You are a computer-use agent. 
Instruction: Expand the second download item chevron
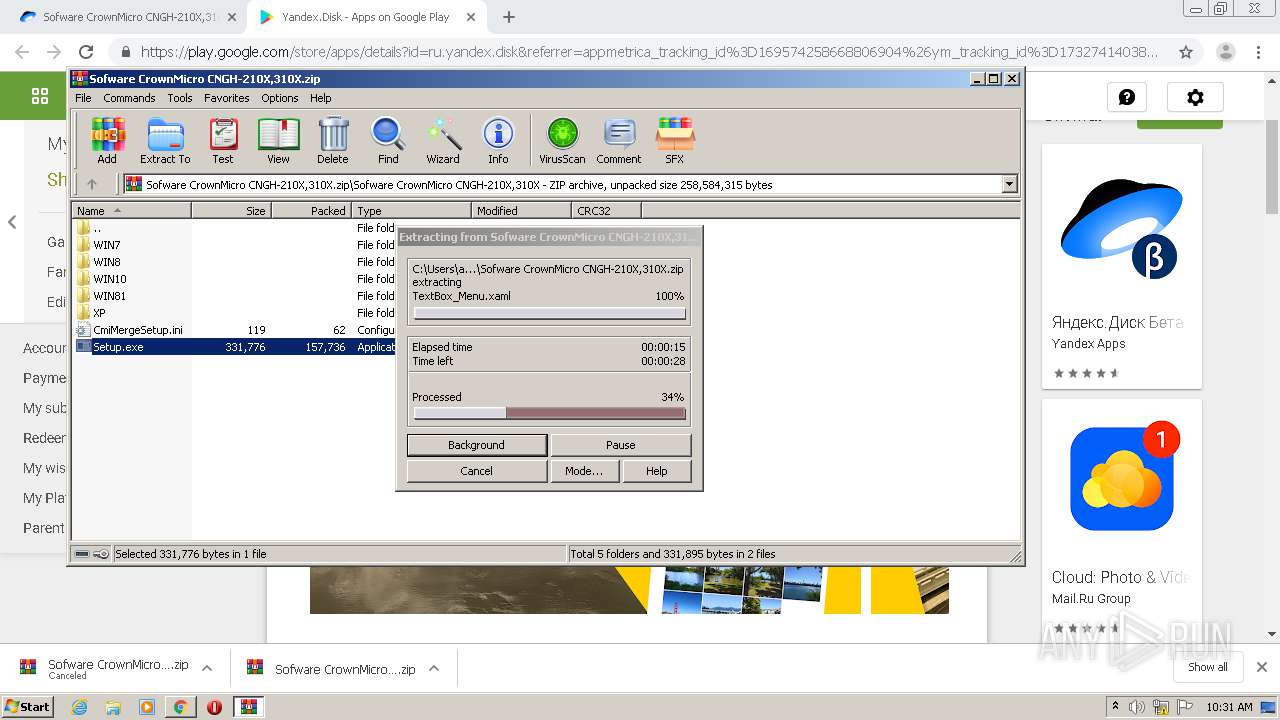[x=434, y=668]
